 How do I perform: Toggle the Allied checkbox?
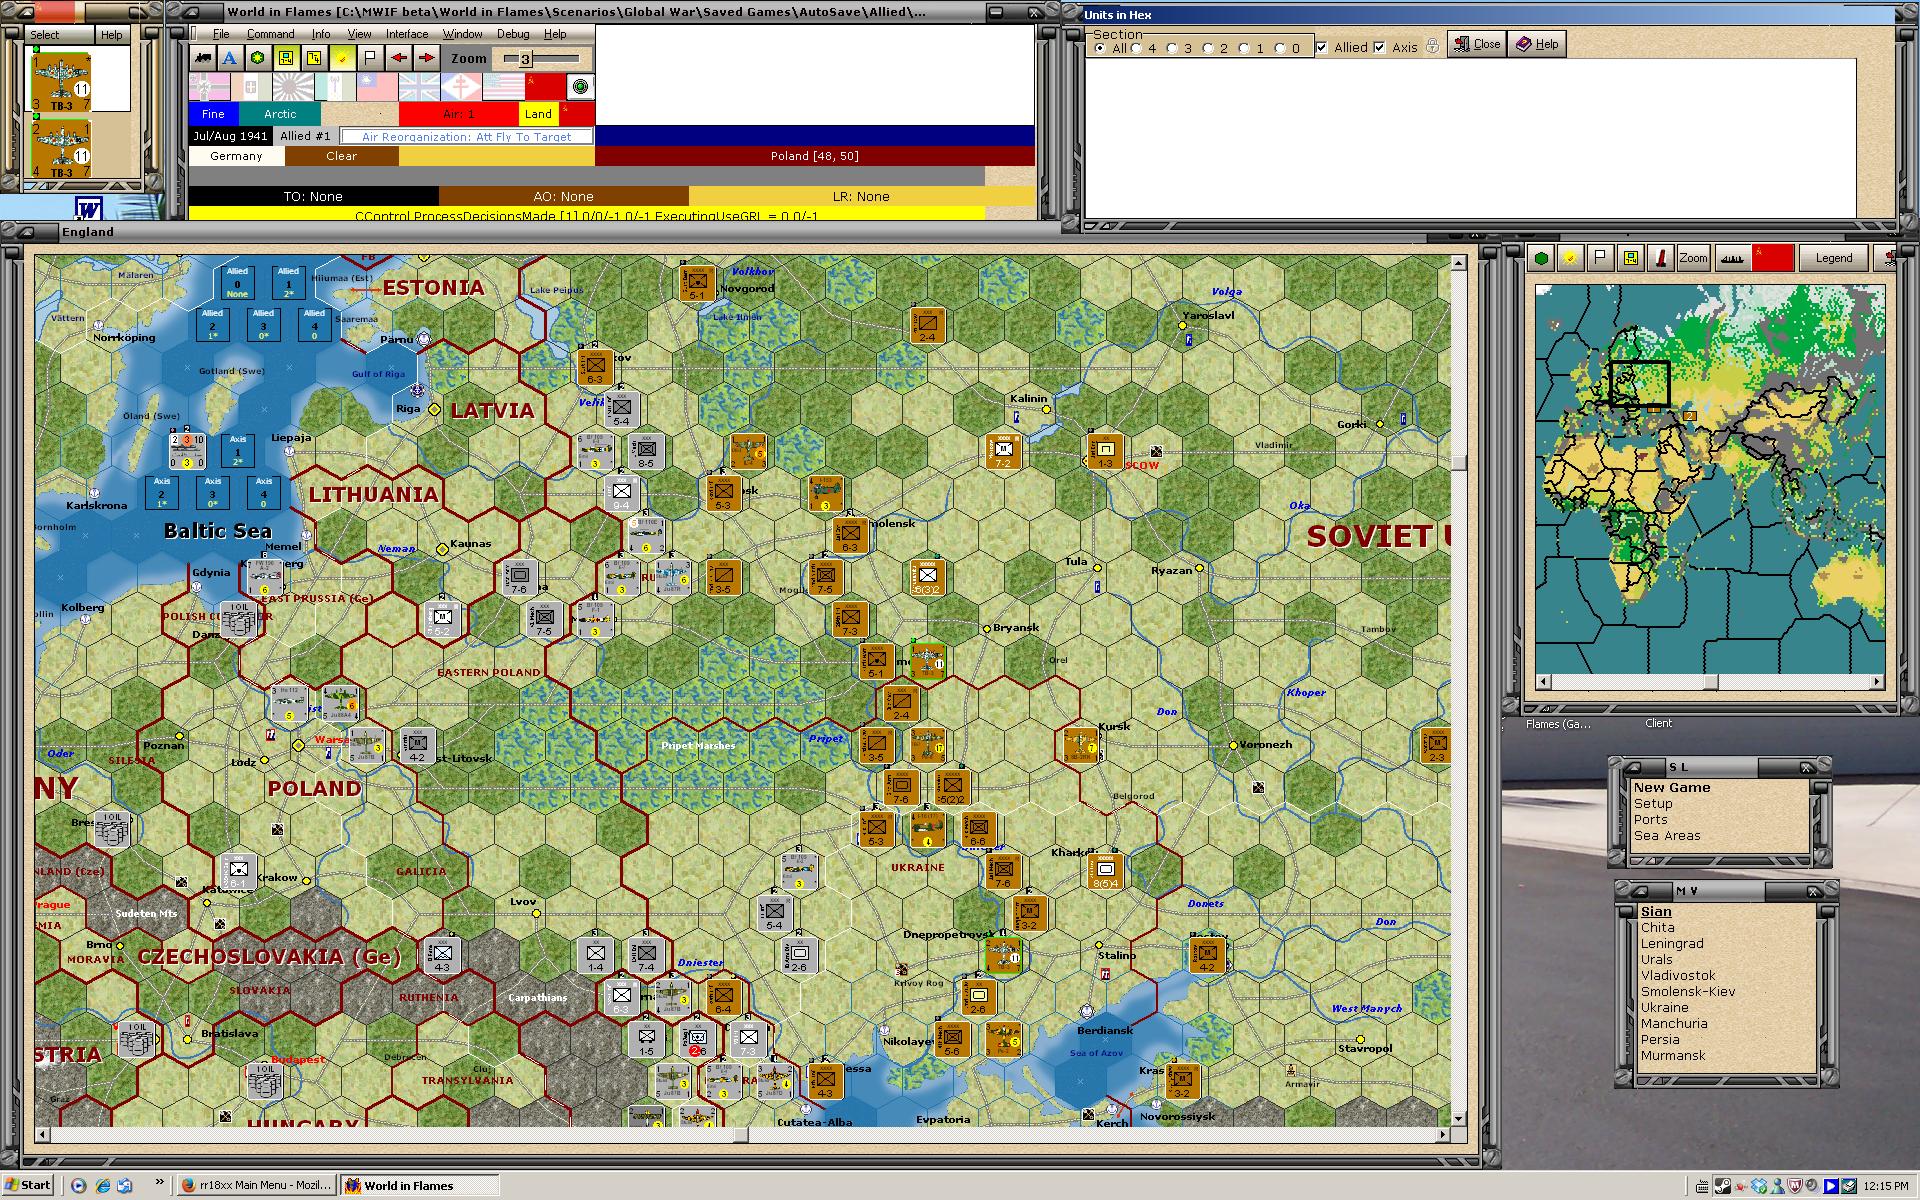click(x=1322, y=47)
